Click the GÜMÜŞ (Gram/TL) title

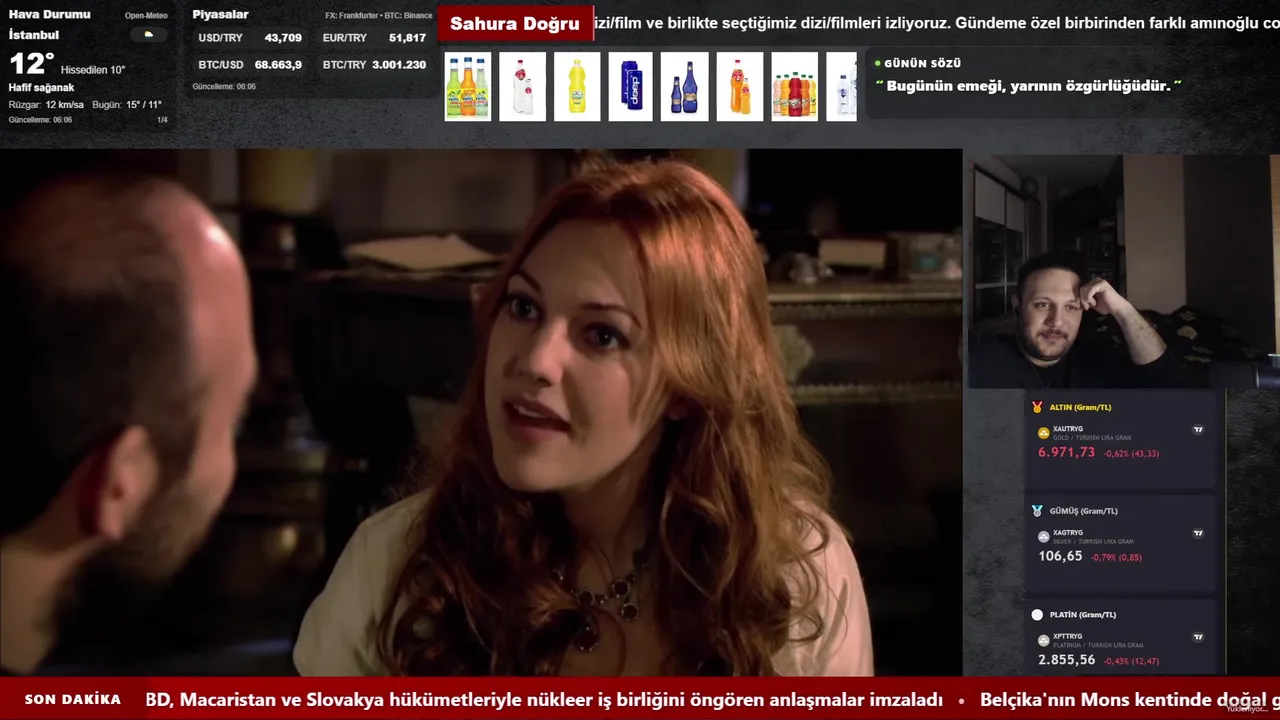click(x=1084, y=511)
